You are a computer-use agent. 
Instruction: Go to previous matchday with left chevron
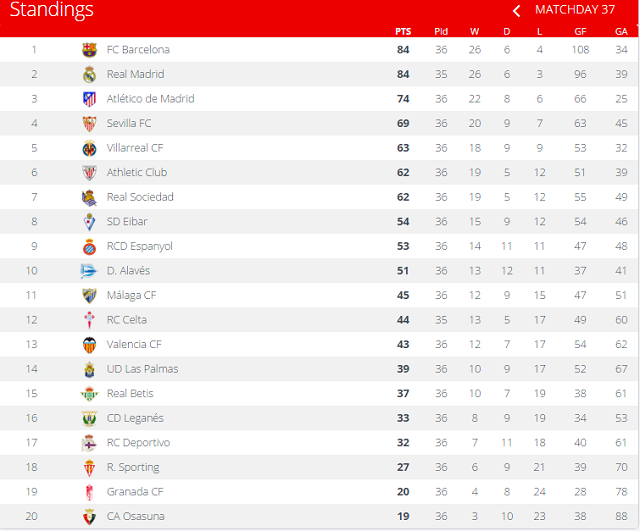[x=516, y=11]
